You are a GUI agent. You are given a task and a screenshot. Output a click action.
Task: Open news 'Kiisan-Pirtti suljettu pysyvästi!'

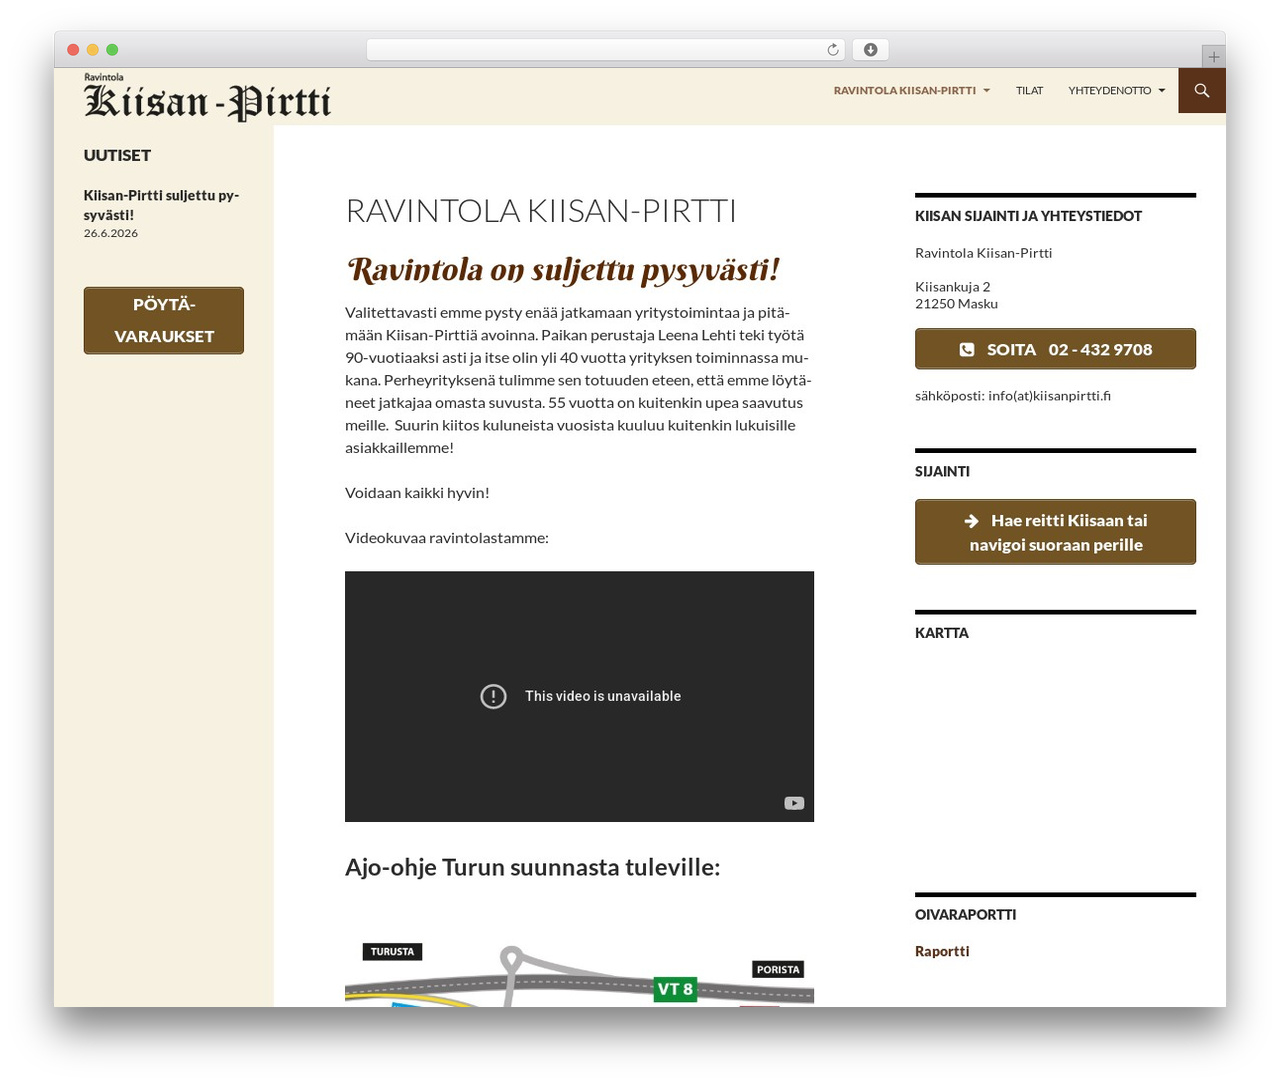pyautogui.click(x=162, y=205)
